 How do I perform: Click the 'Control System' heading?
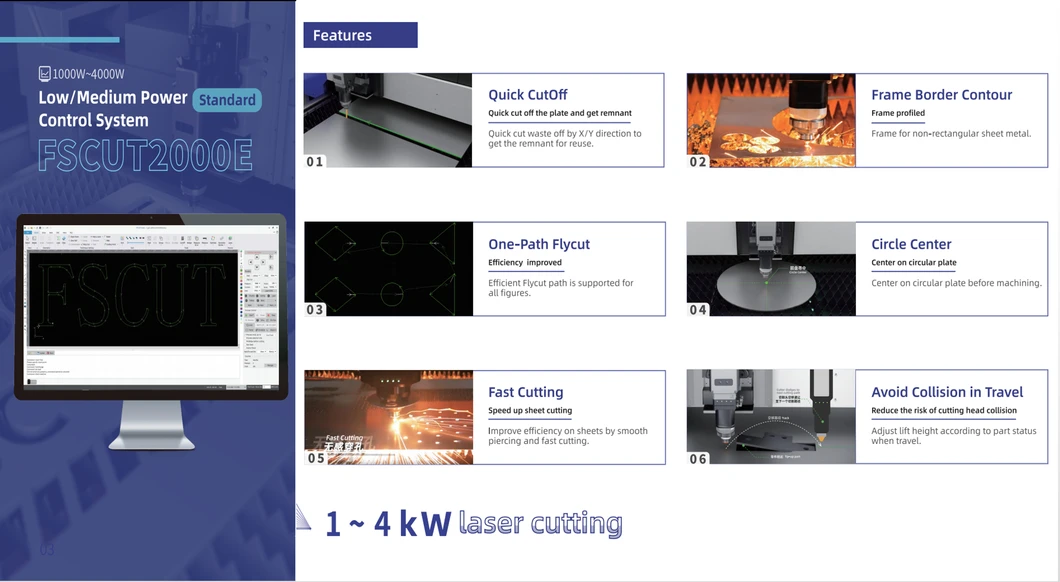click(x=93, y=120)
